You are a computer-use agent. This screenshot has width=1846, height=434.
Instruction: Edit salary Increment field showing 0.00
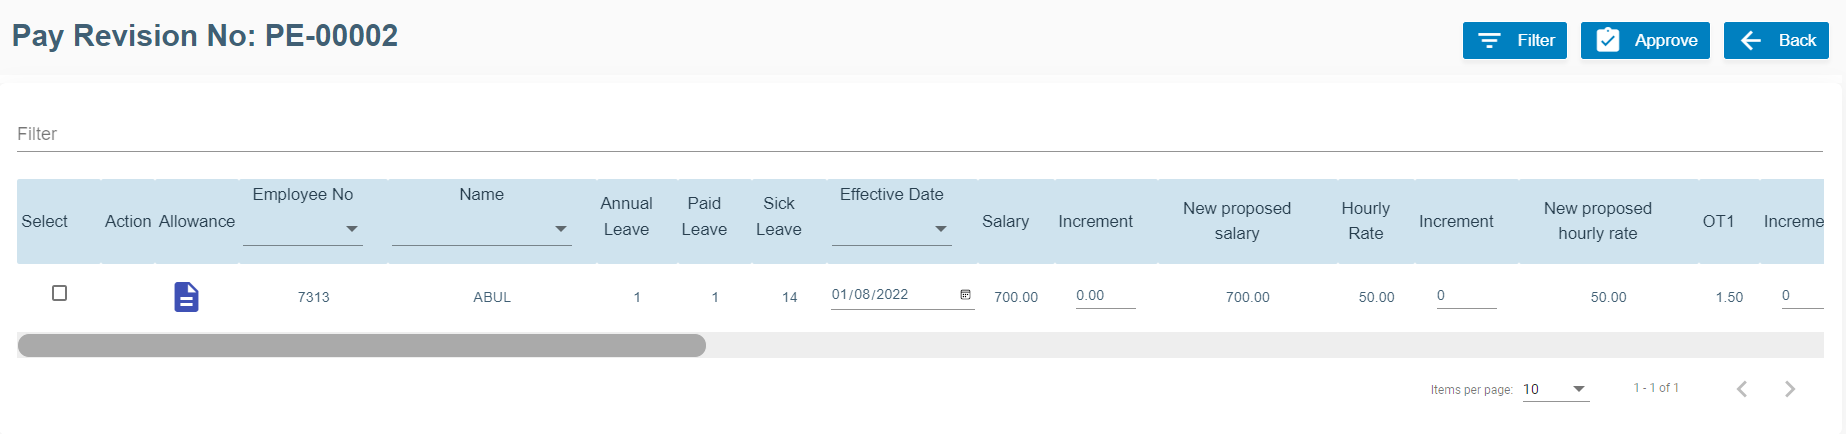[1104, 296]
